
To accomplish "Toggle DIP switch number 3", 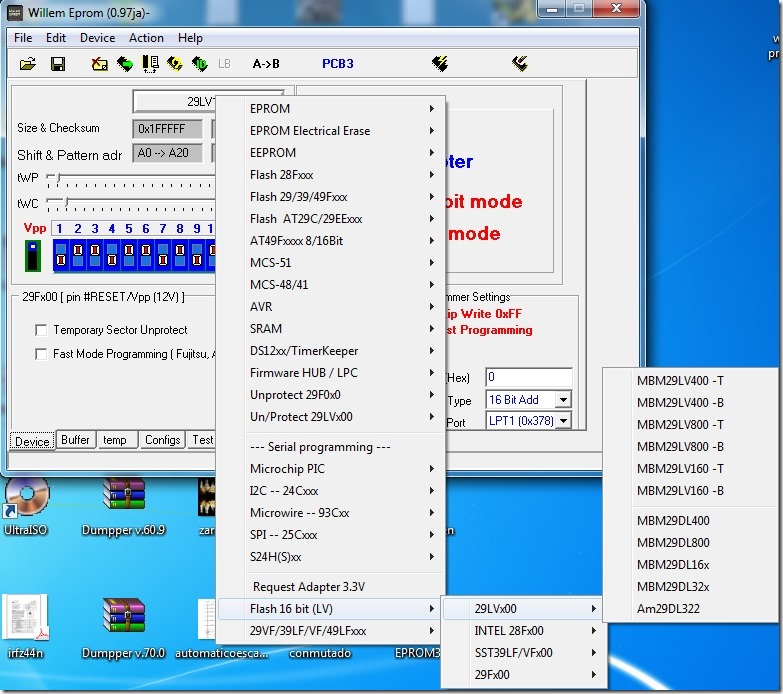I will (x=95, y=256).
